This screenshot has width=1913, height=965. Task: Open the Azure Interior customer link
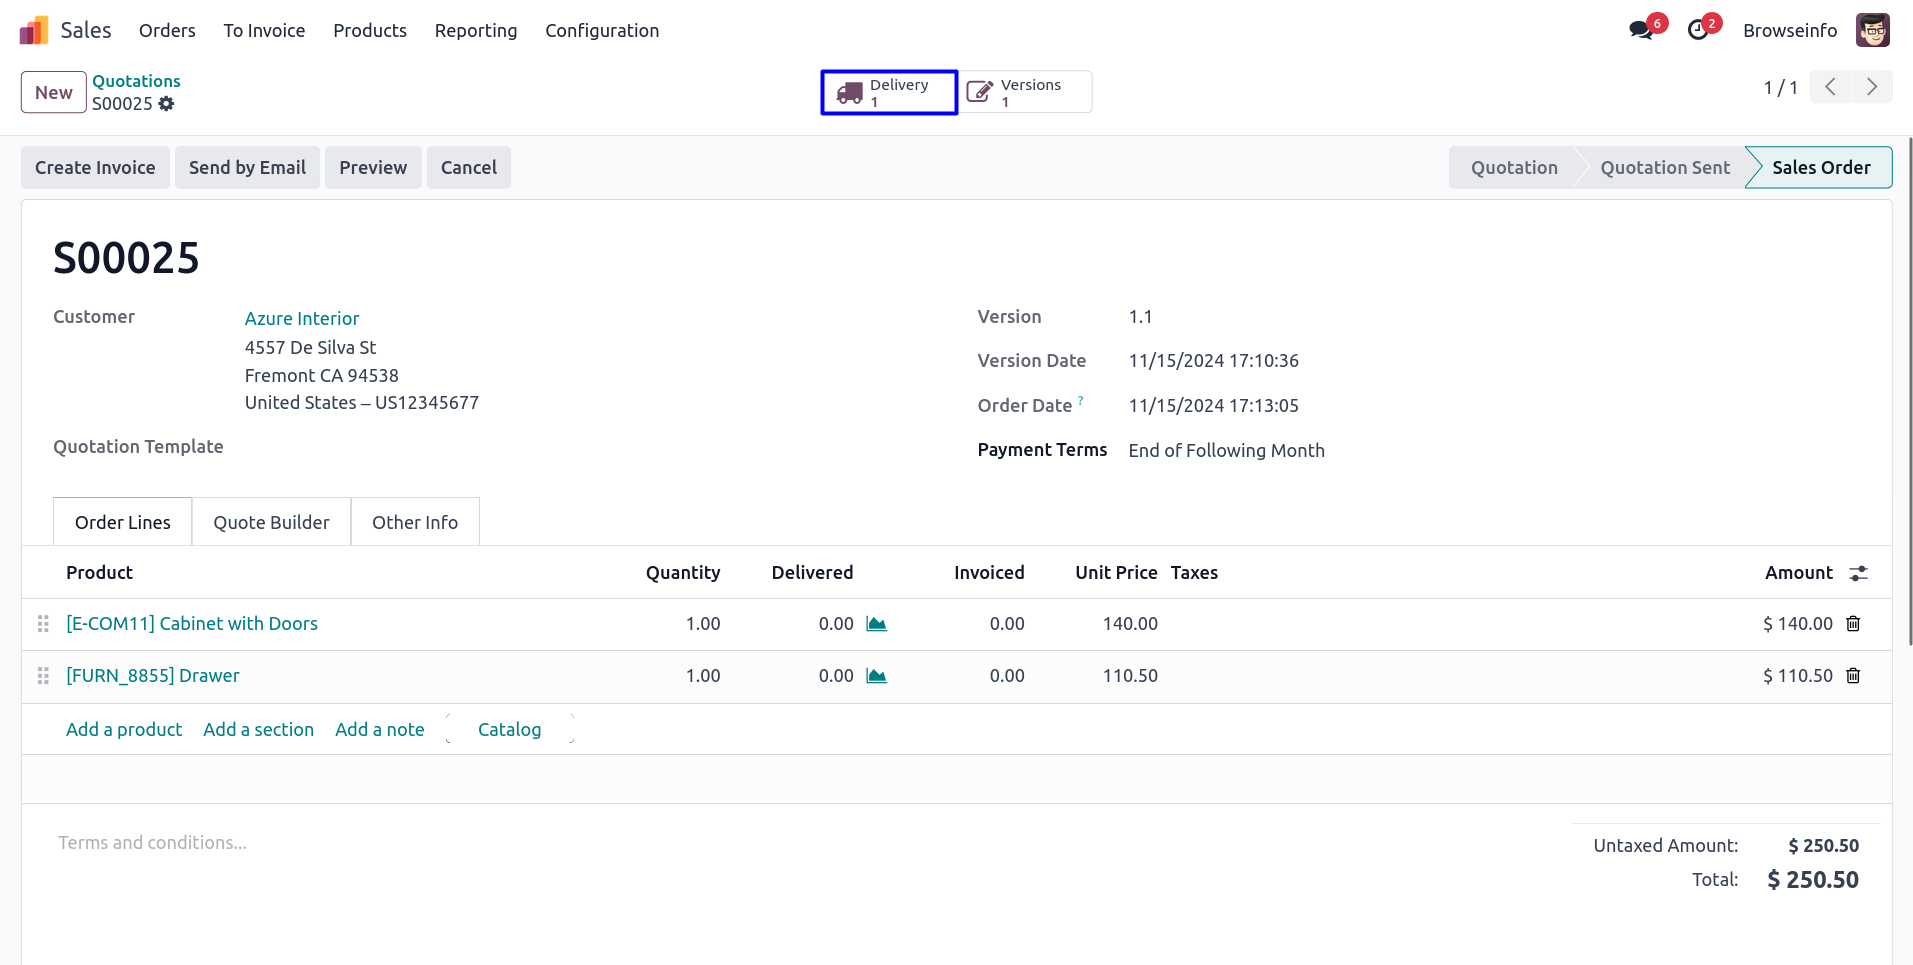302,318
